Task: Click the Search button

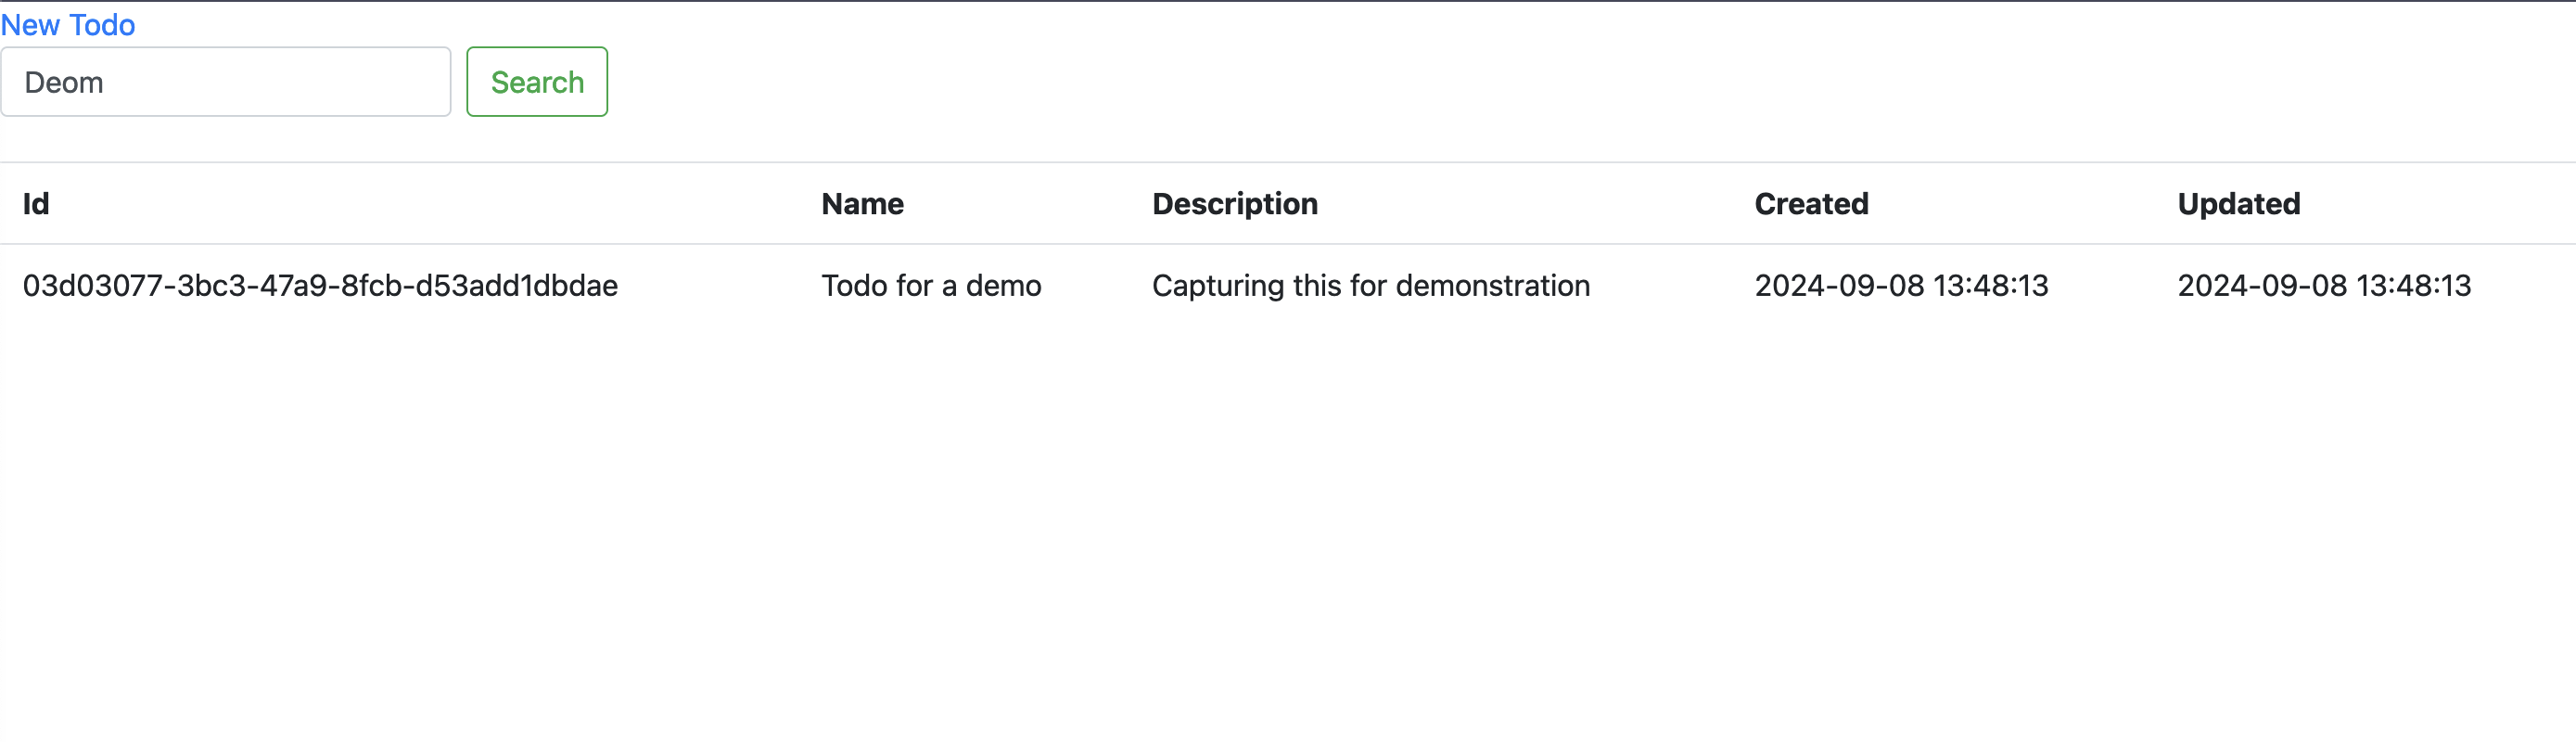Action: (537, 82)
